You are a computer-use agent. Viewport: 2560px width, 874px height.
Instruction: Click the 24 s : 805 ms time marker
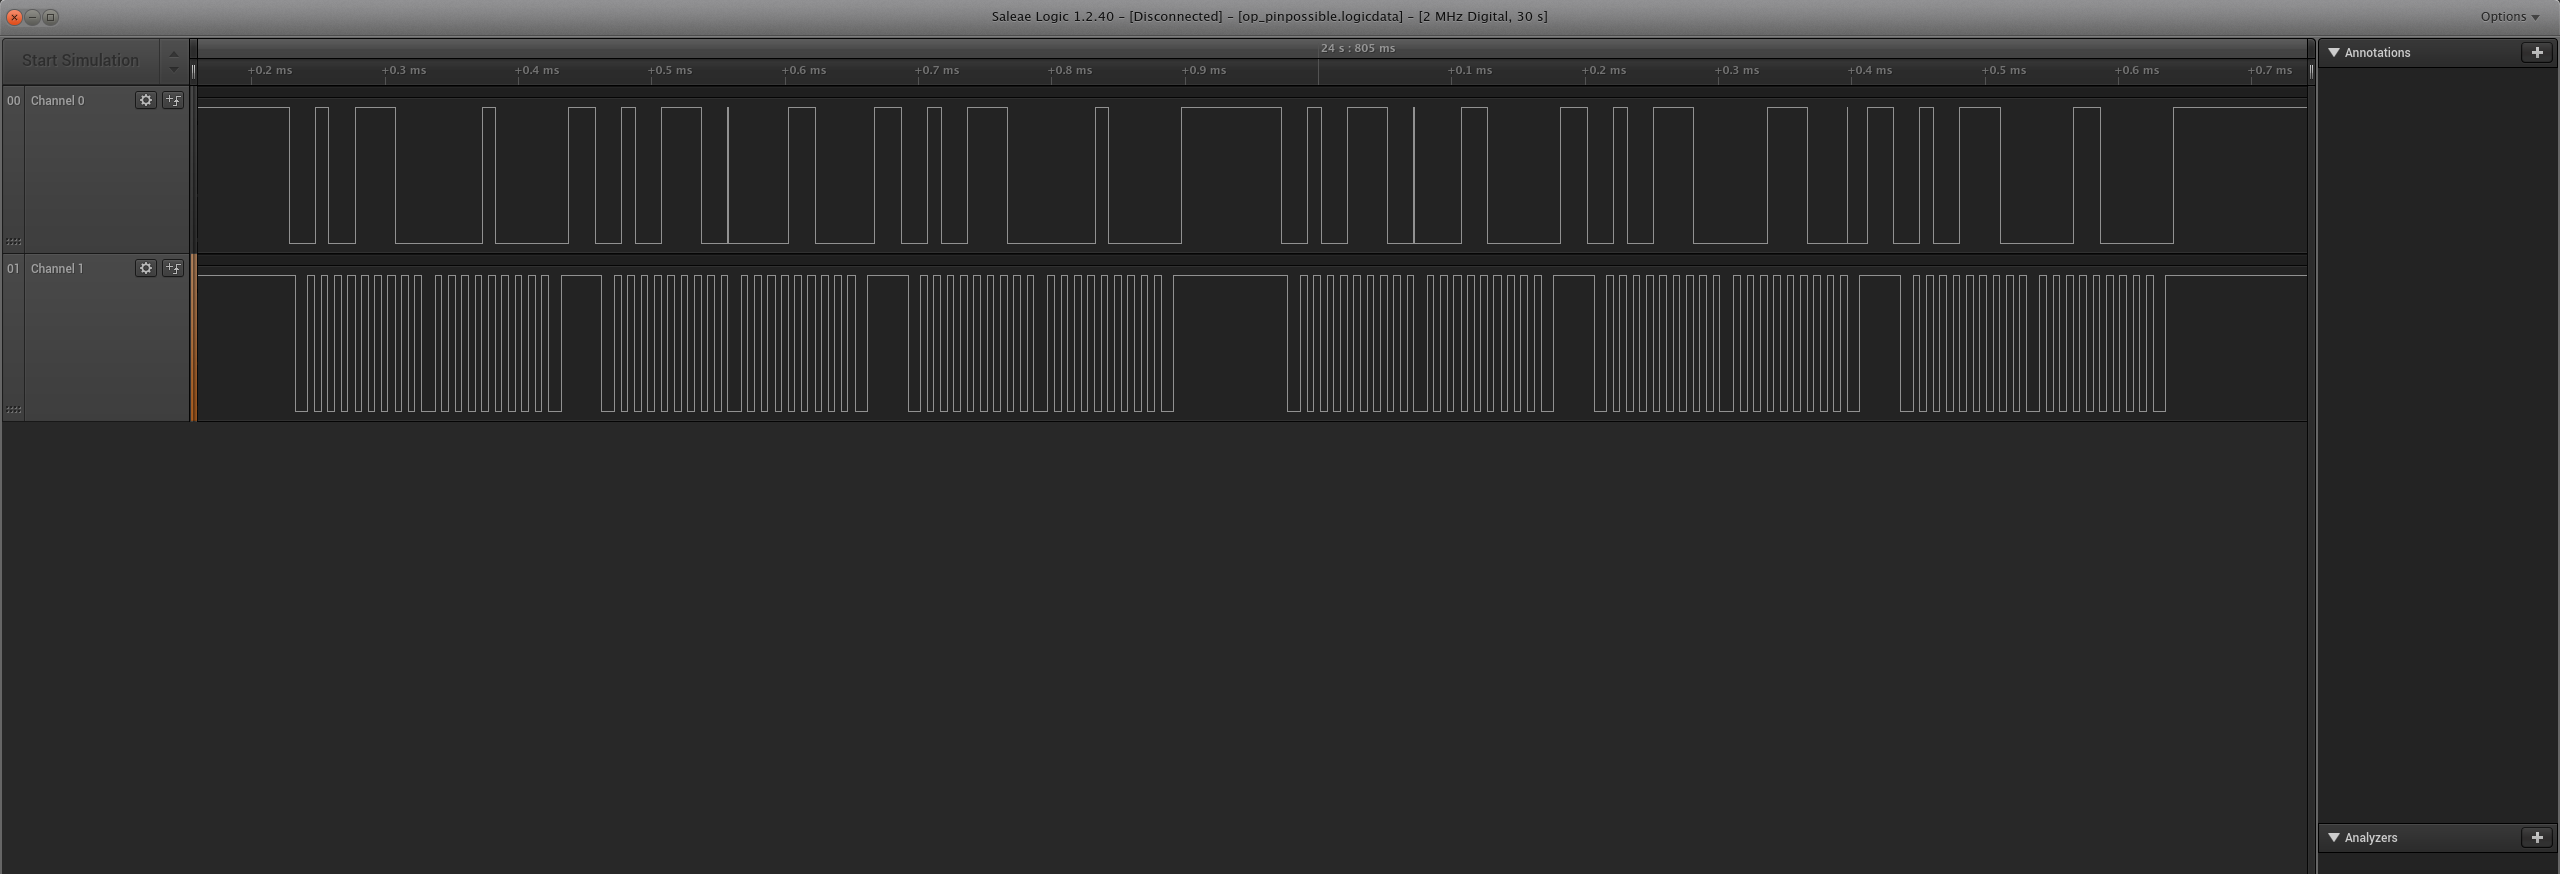pyautogui.click(x=1357, y=48)
